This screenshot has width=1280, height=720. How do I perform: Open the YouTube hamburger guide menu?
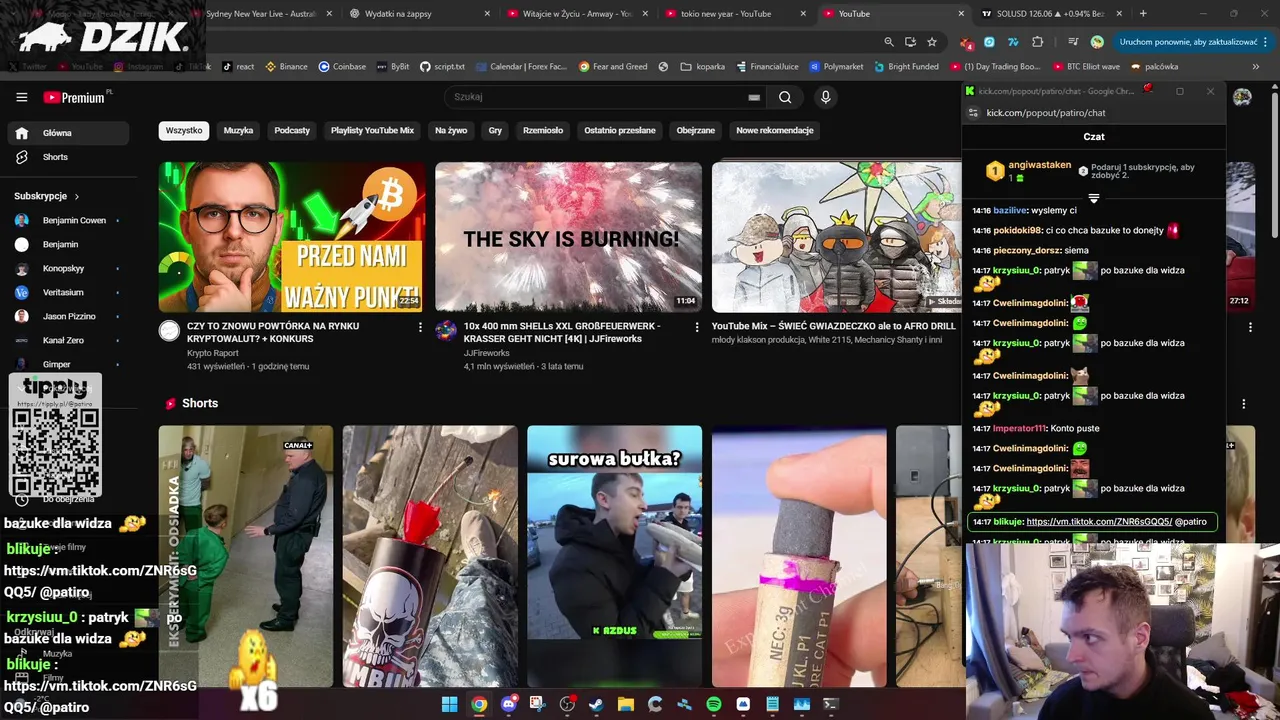coord(22,97)
